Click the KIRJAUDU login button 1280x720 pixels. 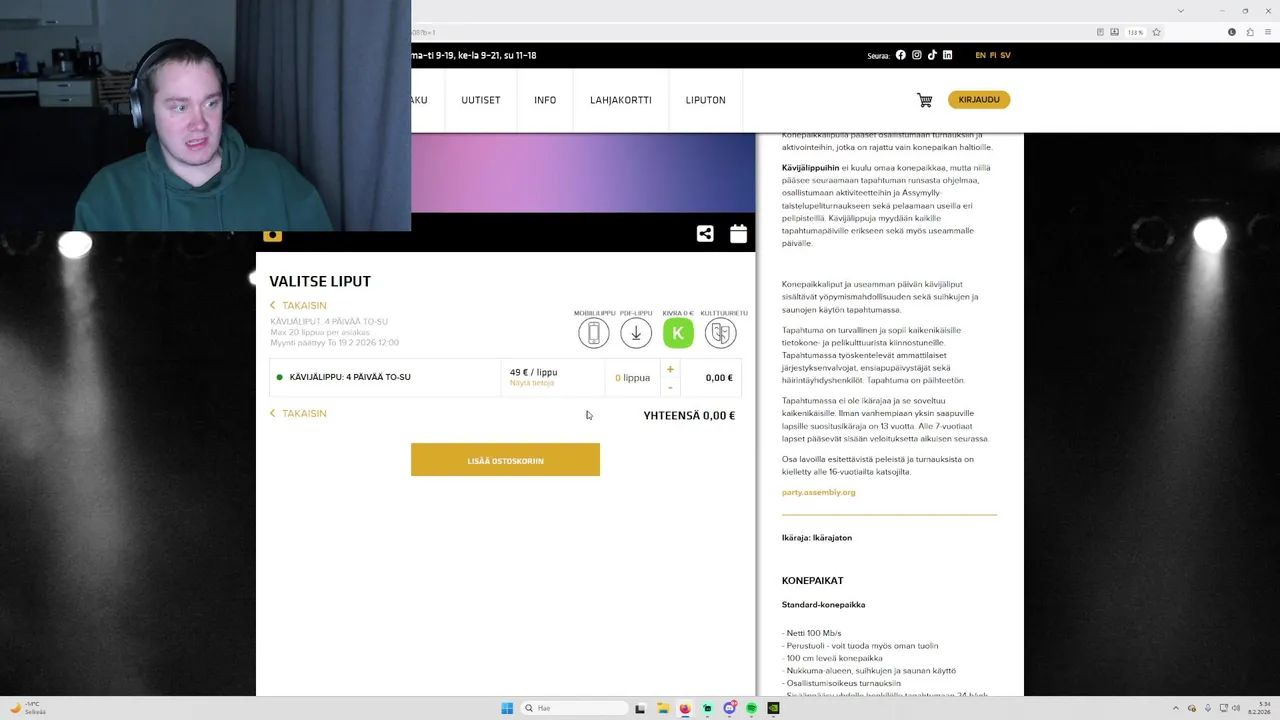[x=979, y=99]
